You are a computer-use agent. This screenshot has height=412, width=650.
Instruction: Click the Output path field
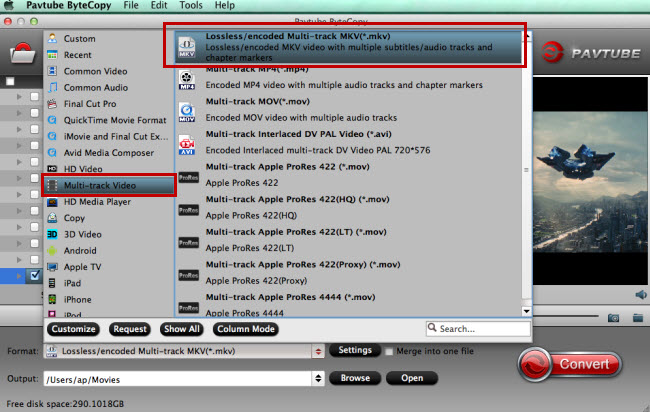click(x=178, y=379)
